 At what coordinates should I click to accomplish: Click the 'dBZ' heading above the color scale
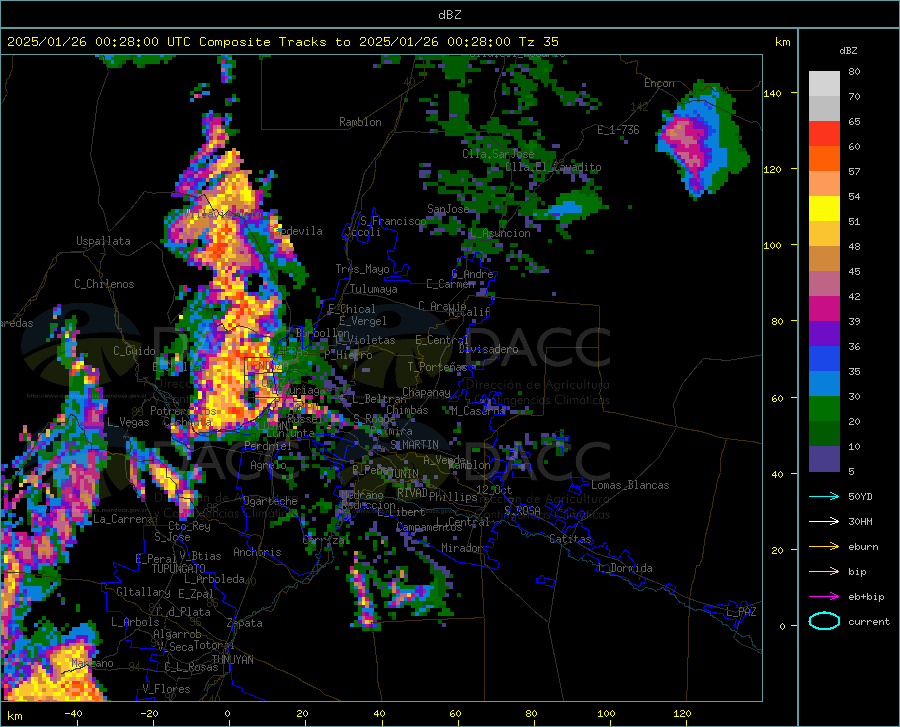click(x=848, y=50)
